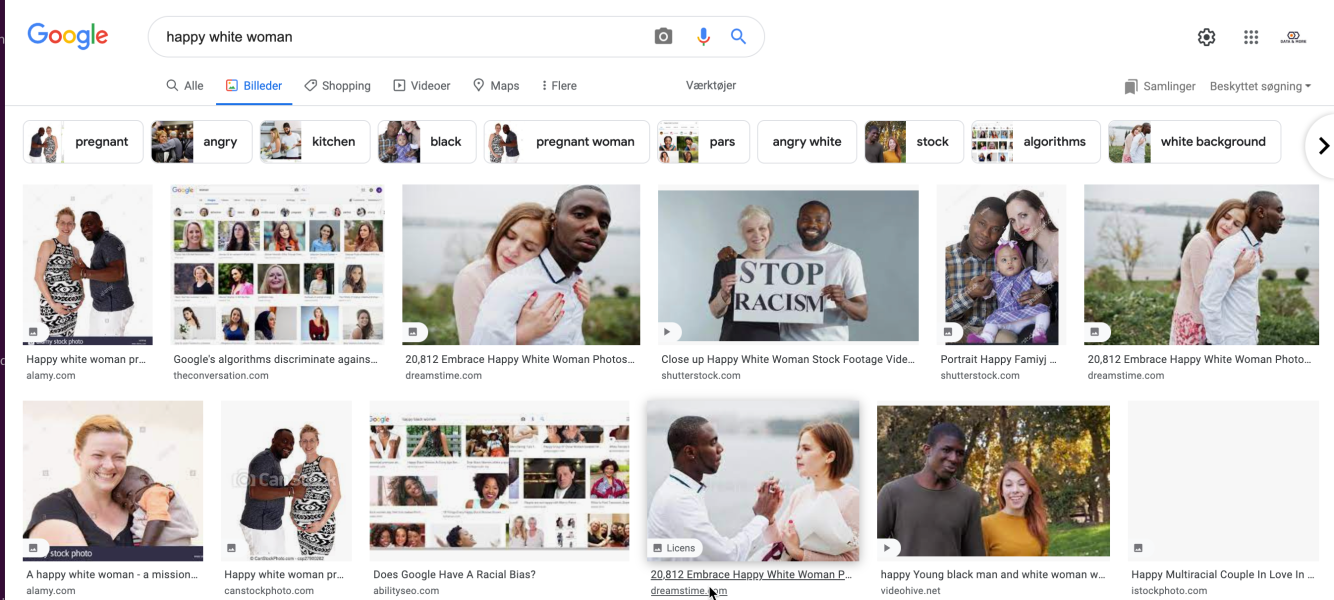The image size is (1334, 600).
Task: Open the settings gear icon
Action: 1207,37
